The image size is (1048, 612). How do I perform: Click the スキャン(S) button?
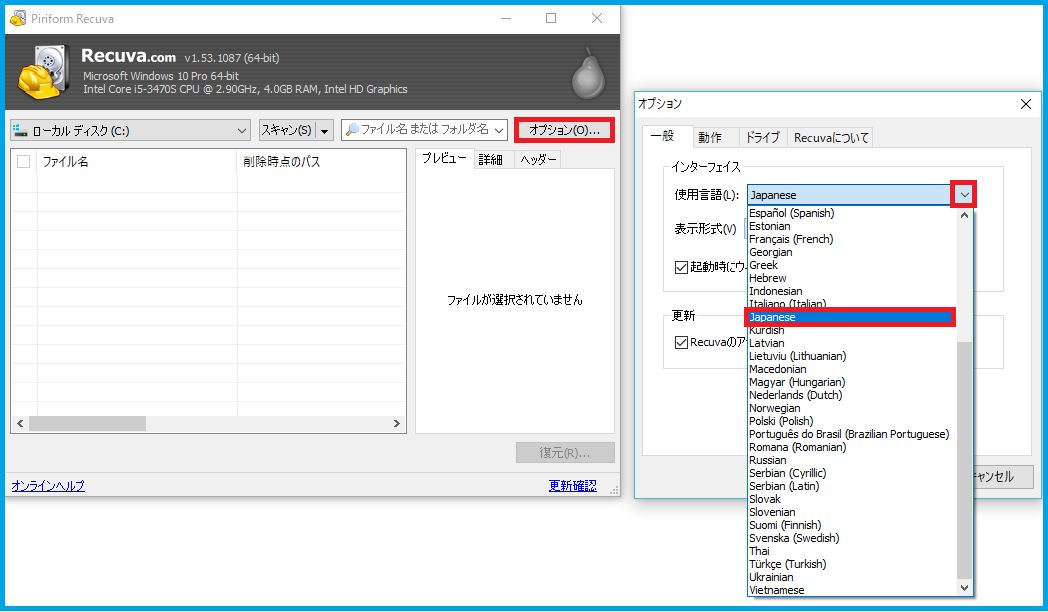pos(287,130)
